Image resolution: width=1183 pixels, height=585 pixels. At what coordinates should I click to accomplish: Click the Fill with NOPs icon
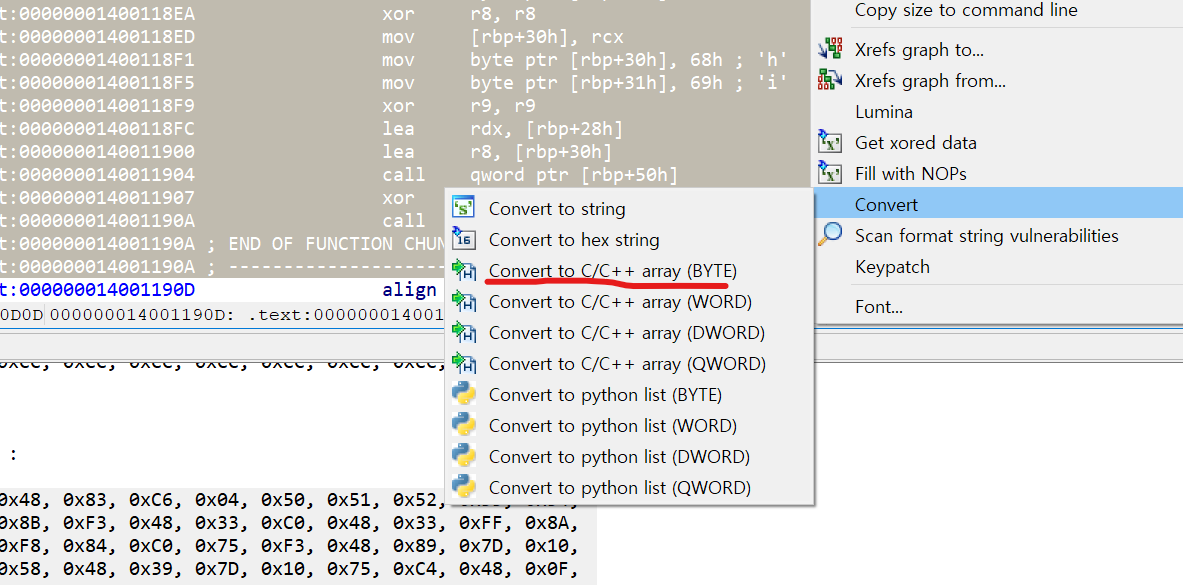830,173
